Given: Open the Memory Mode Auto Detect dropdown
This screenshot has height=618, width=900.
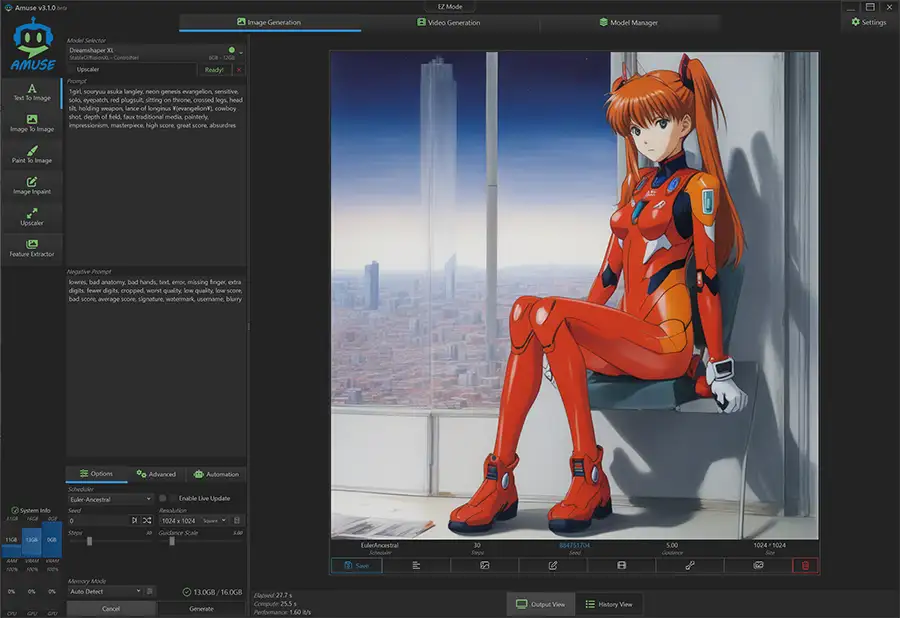Looking at the screenshot, I should click(x=106, y=591).
